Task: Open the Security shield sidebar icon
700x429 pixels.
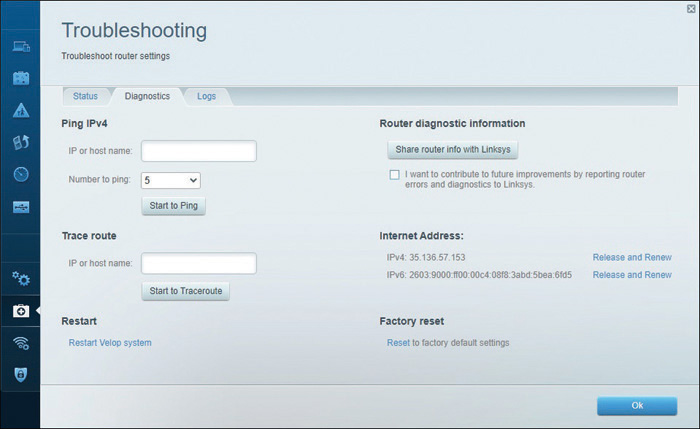Action: [21, 375]
